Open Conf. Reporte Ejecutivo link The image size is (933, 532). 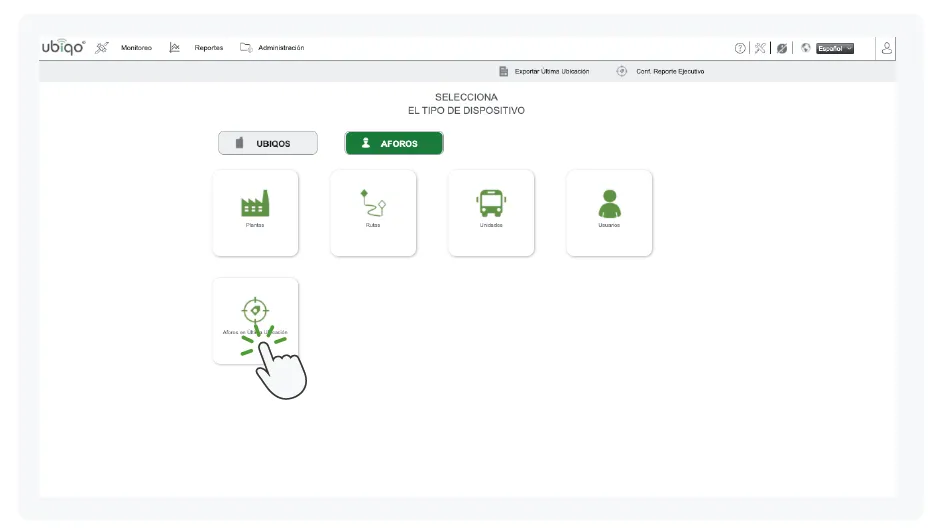[670, 71]
